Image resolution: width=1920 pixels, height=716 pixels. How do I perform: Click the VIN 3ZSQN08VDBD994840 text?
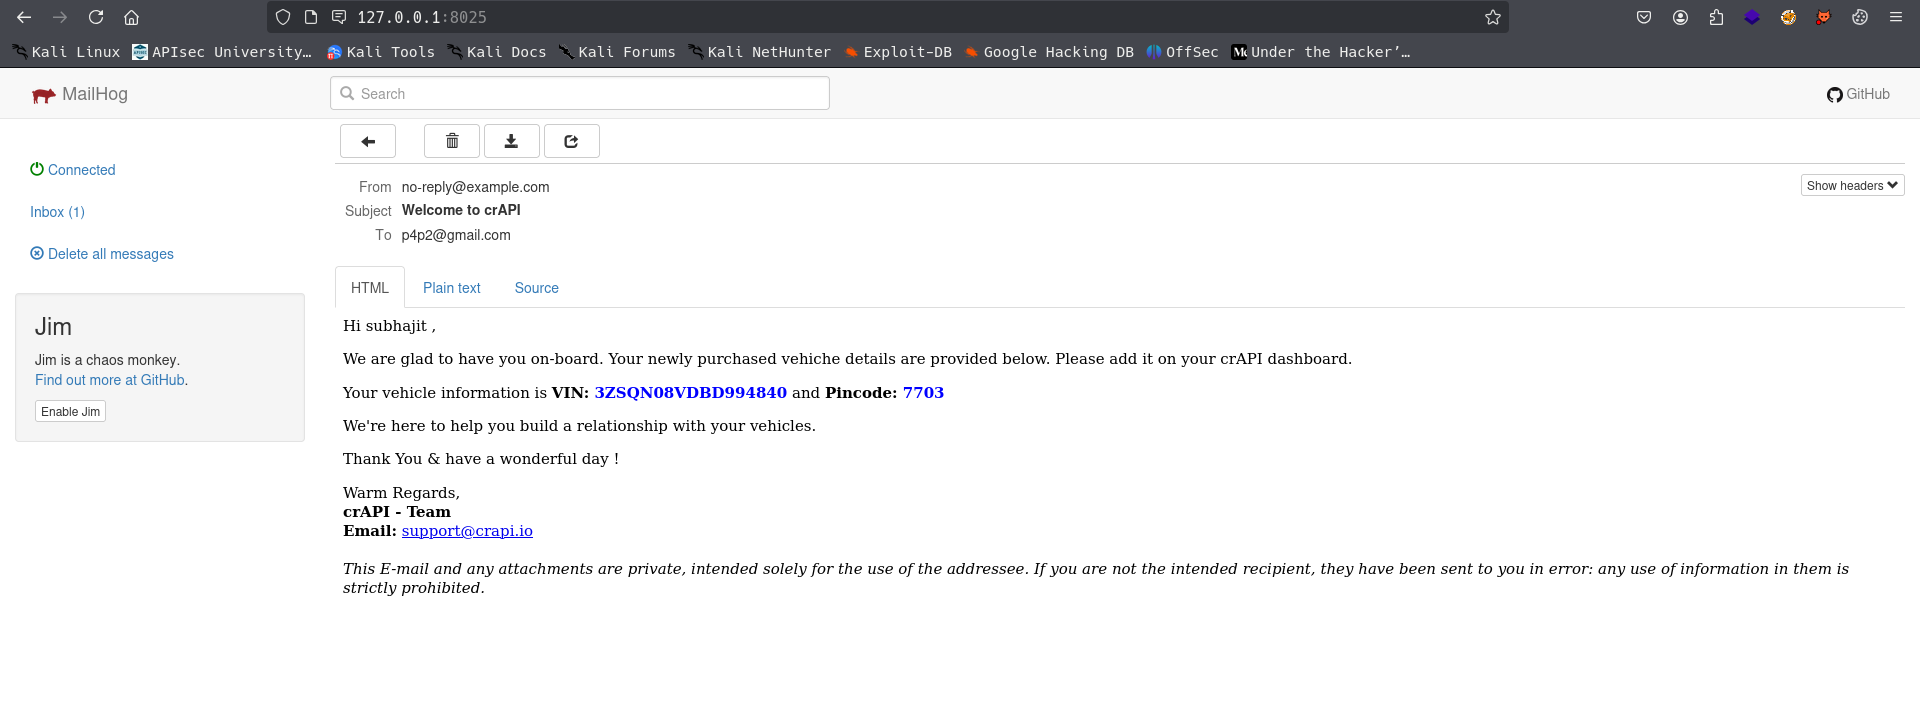click(691, 393)
